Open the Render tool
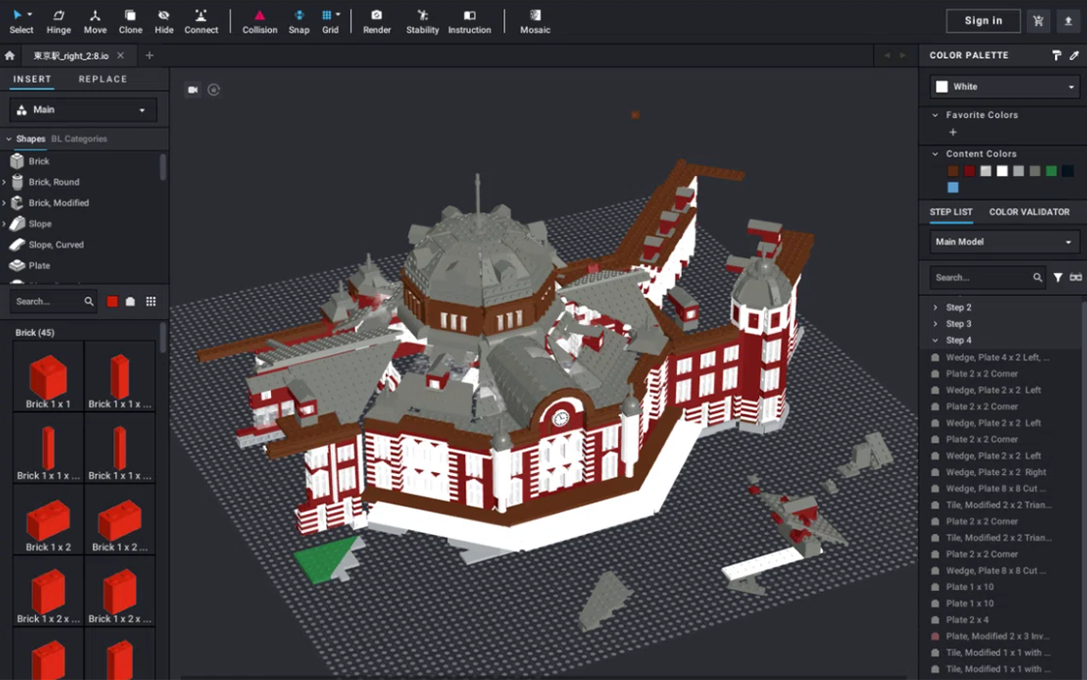 (x=376, y=21)
